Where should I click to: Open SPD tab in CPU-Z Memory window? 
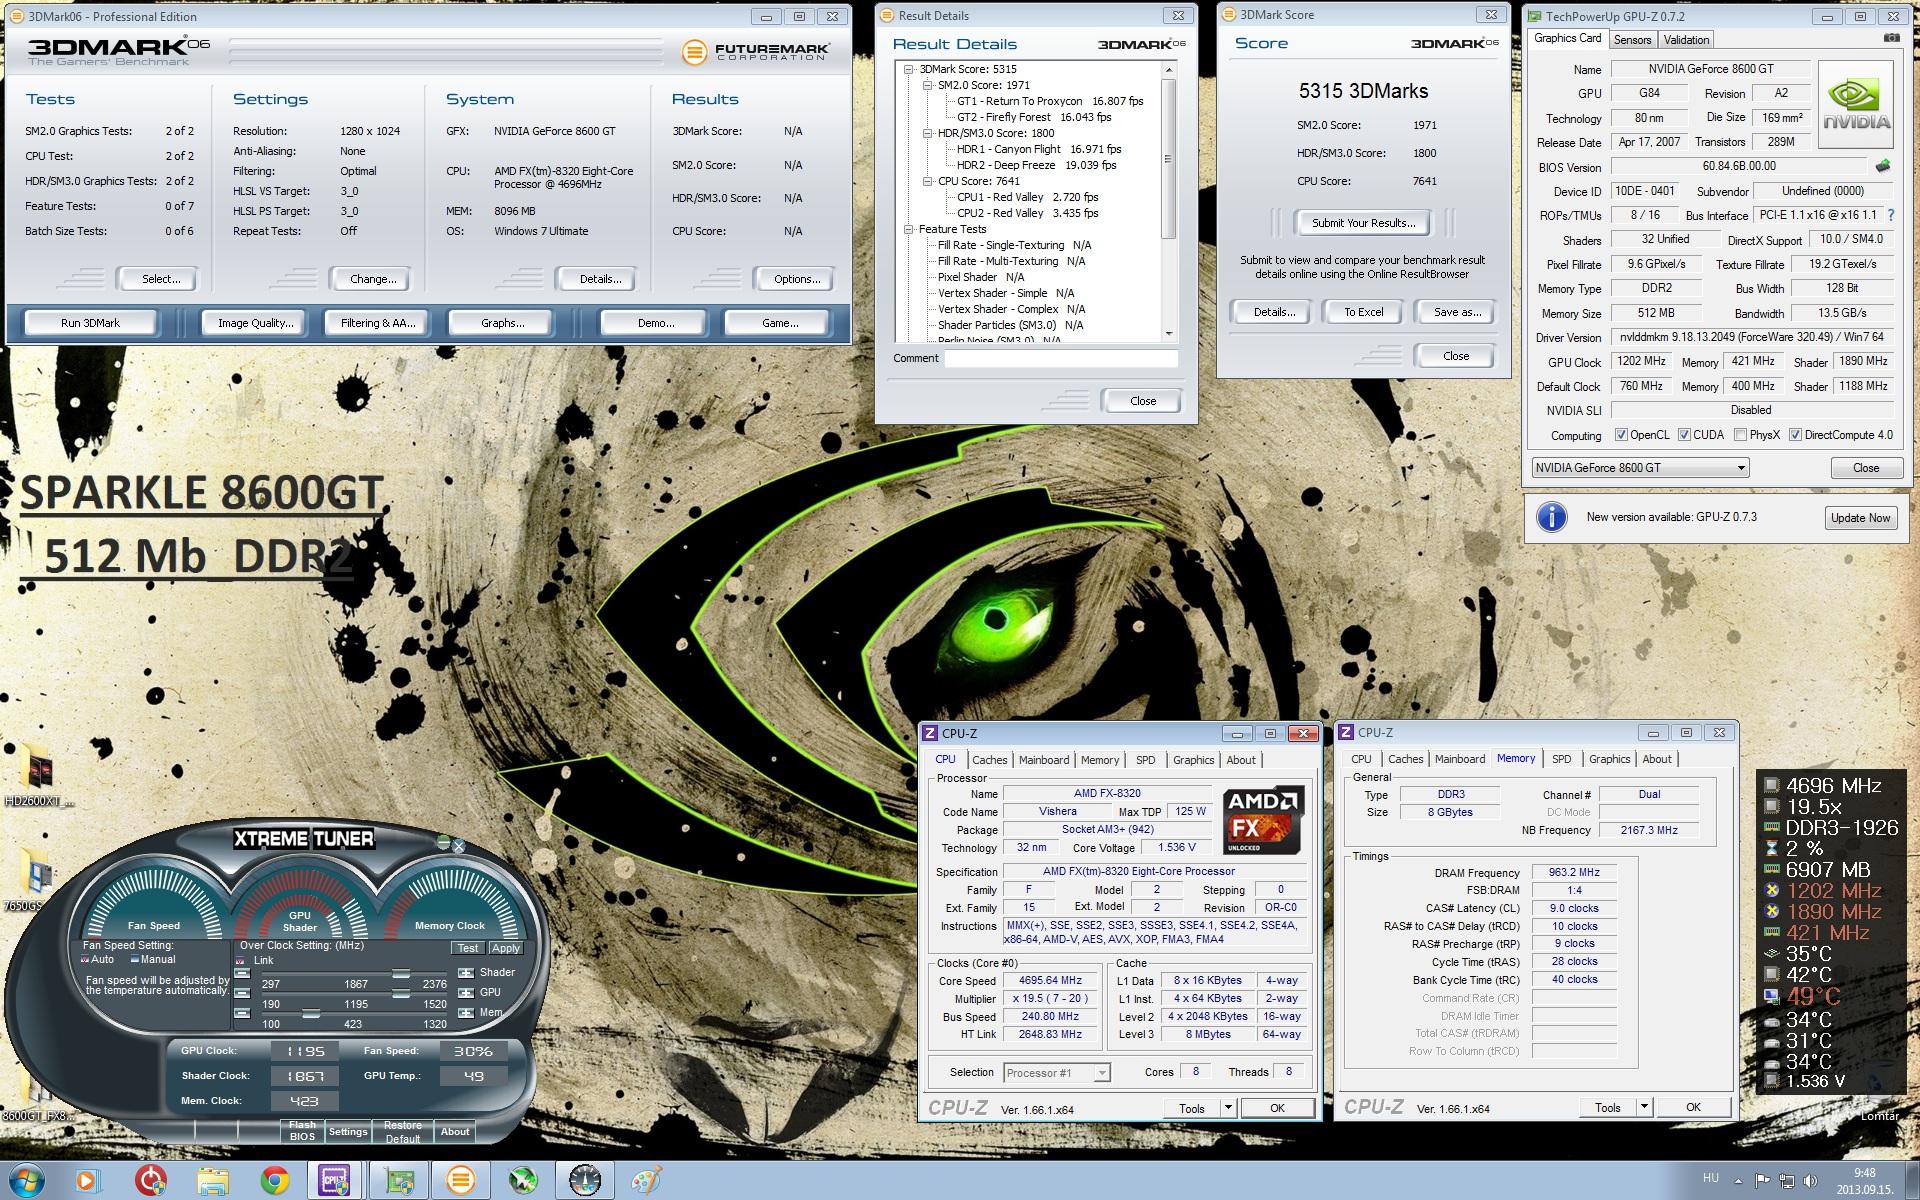(x=1561, y=759)
